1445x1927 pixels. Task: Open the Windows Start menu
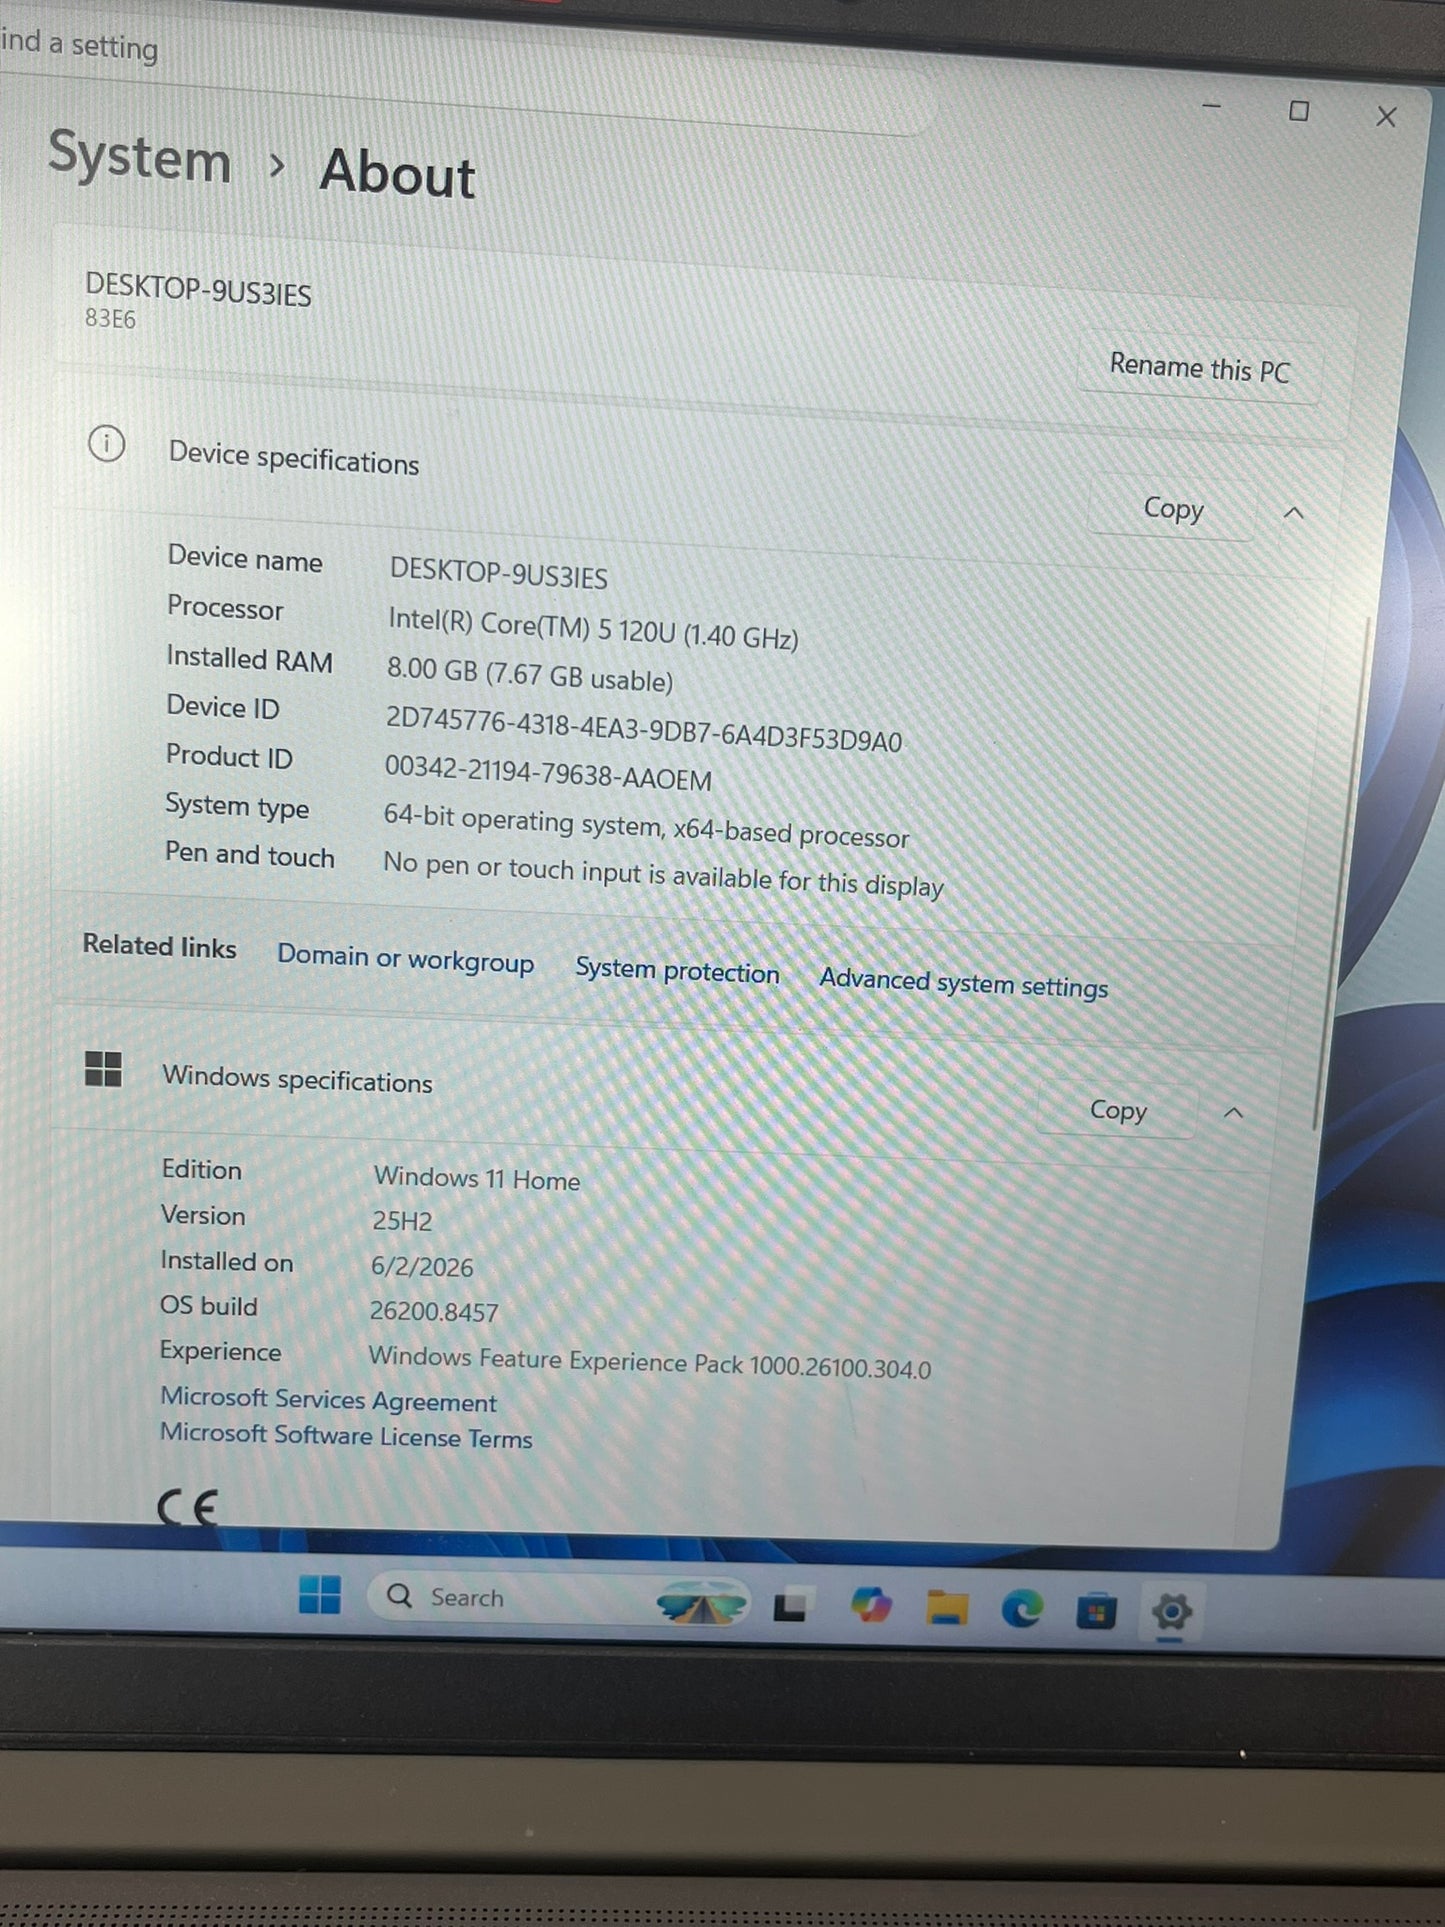click(x=320, y=1595)
